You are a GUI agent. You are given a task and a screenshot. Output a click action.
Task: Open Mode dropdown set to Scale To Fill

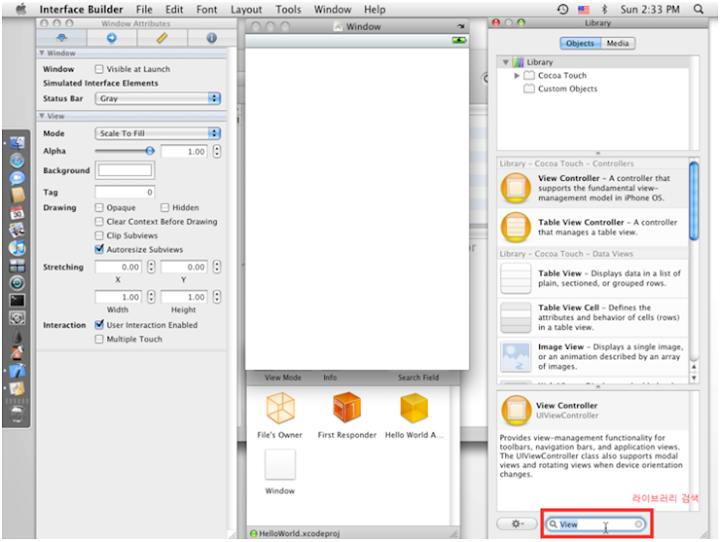158,133
